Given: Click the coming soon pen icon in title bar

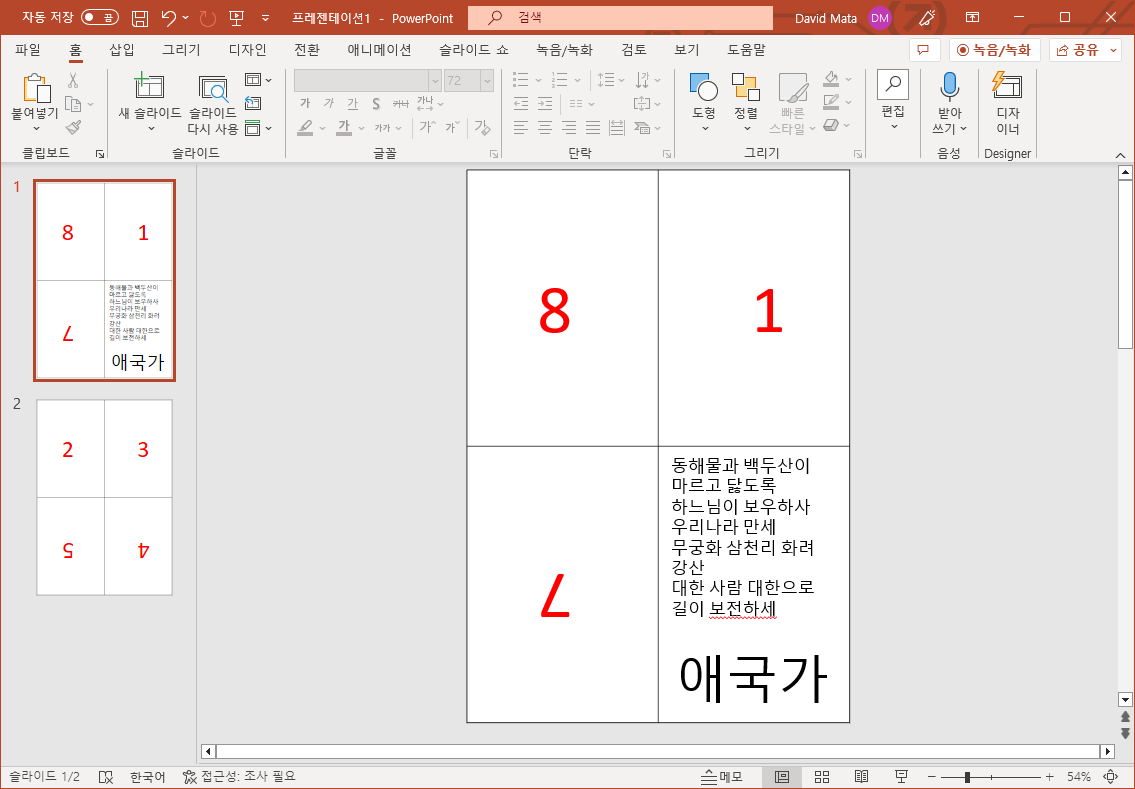Looking at the screenshot, I should click(927, 18).
